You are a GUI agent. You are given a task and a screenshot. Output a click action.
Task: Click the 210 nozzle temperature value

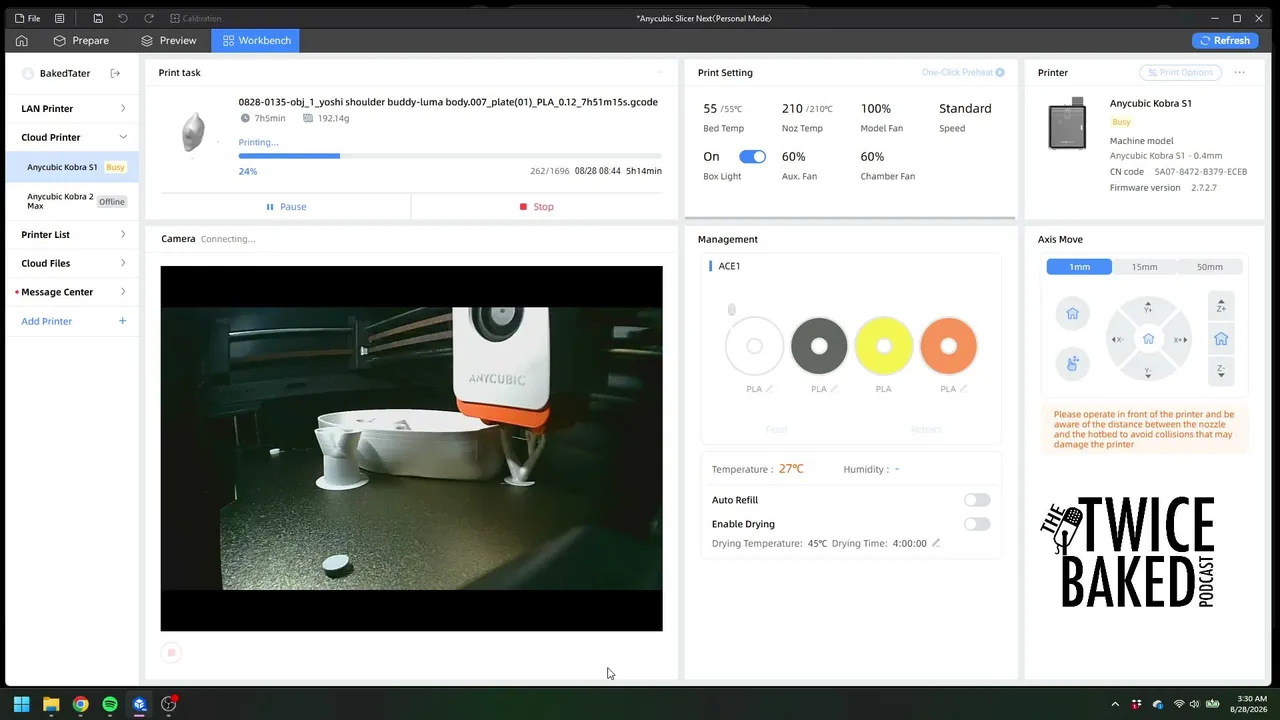pyautogui.click(x=792, y=108)
